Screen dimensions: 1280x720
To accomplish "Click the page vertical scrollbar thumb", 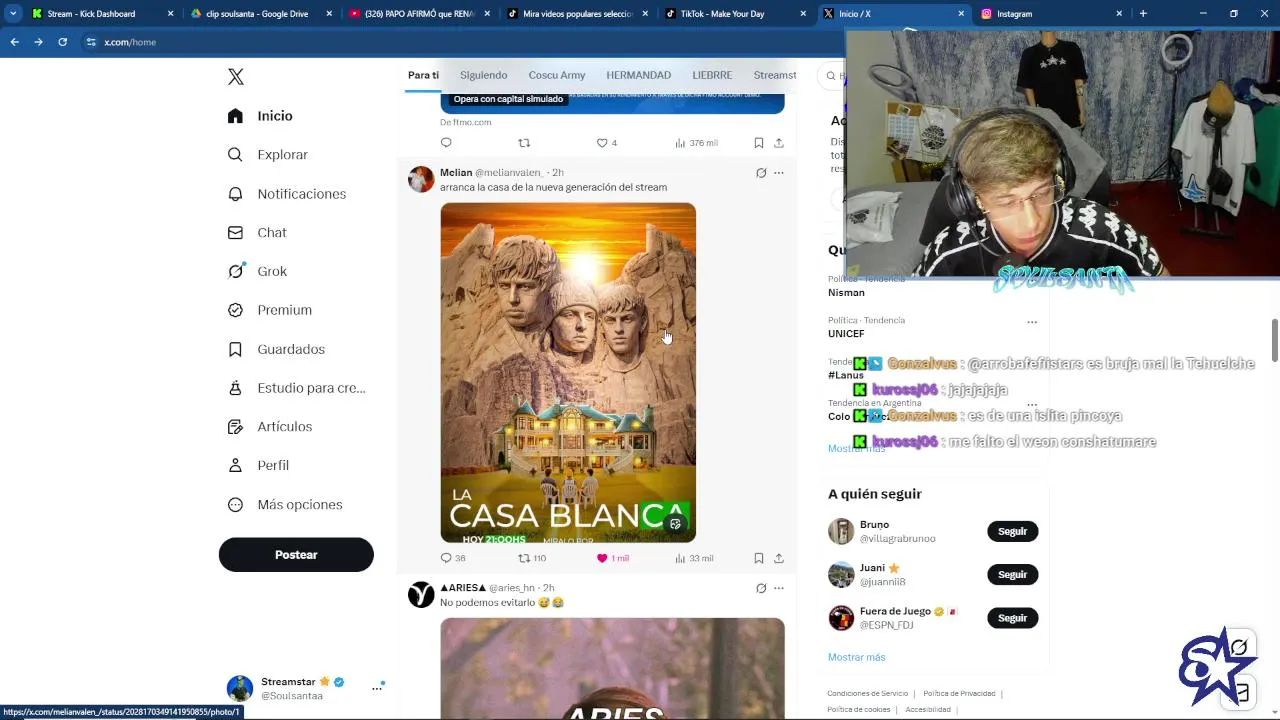I will coord(1275,341).
